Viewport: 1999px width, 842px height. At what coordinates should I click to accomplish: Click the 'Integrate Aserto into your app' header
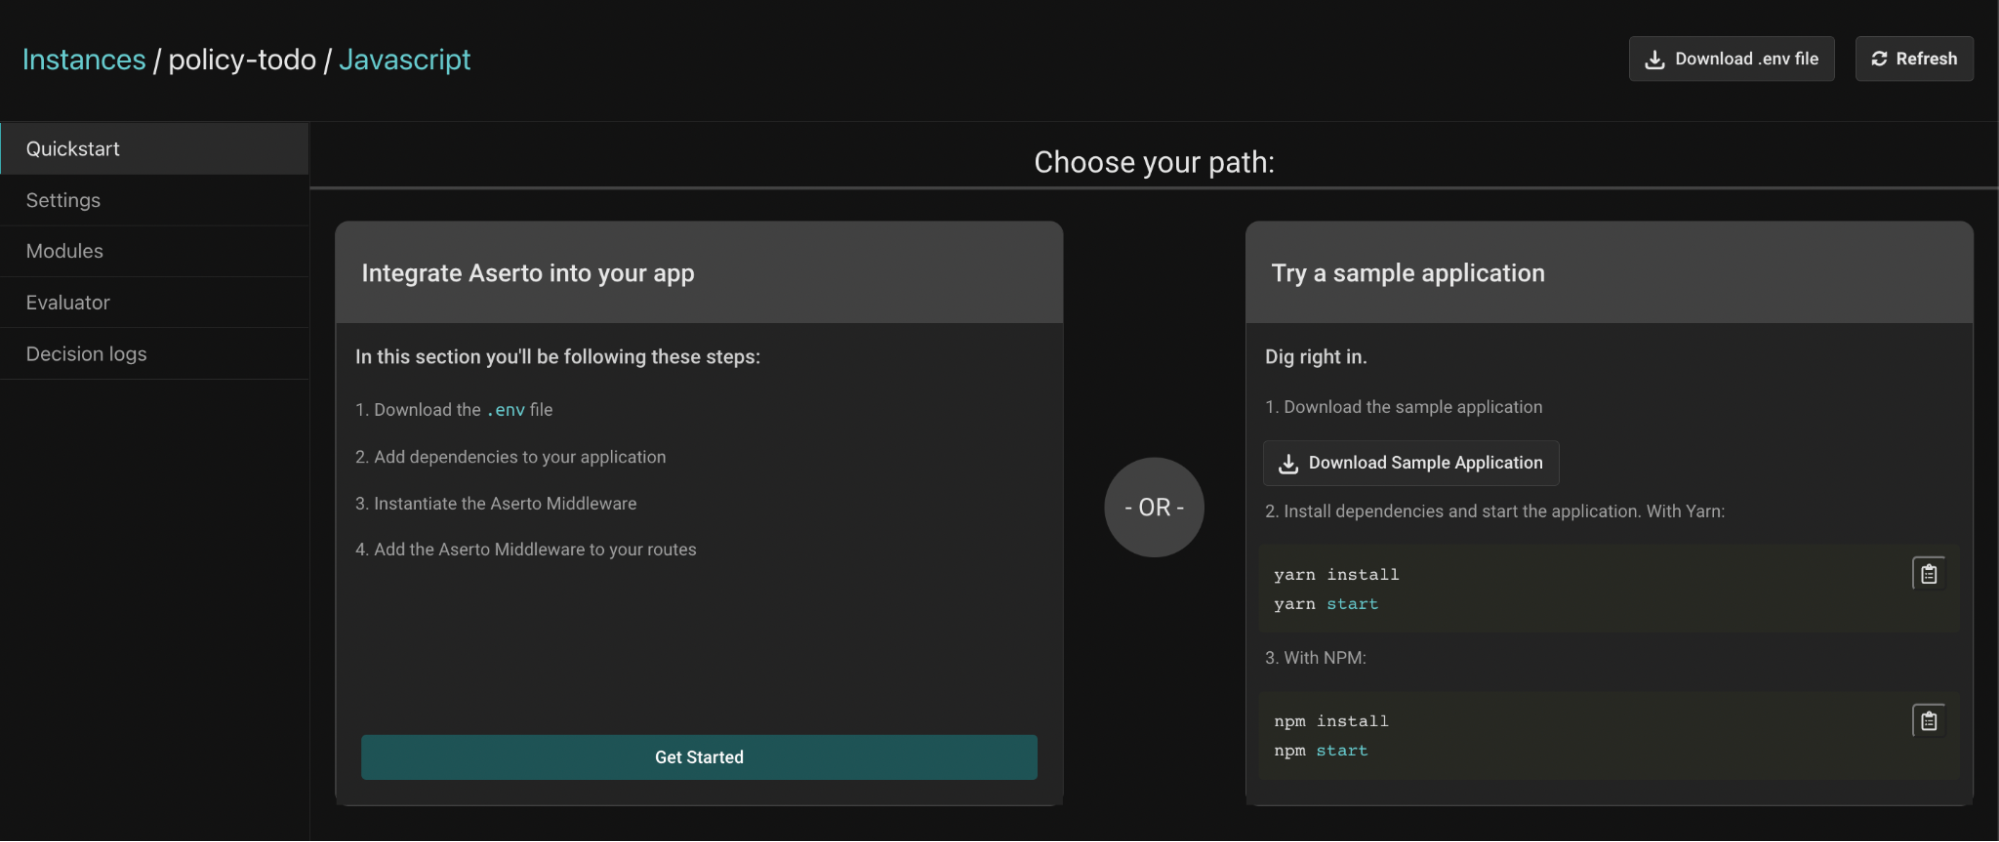[x=528, y=273]
